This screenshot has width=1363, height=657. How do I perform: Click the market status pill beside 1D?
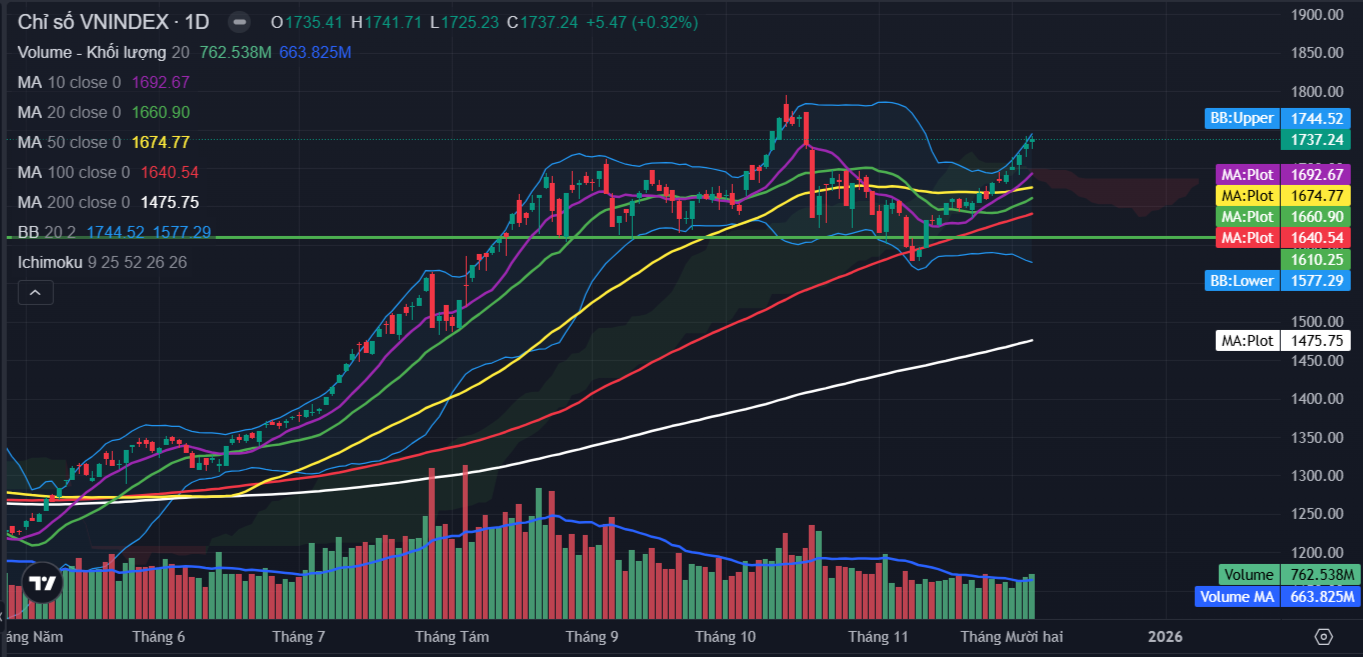pos(239,22)
